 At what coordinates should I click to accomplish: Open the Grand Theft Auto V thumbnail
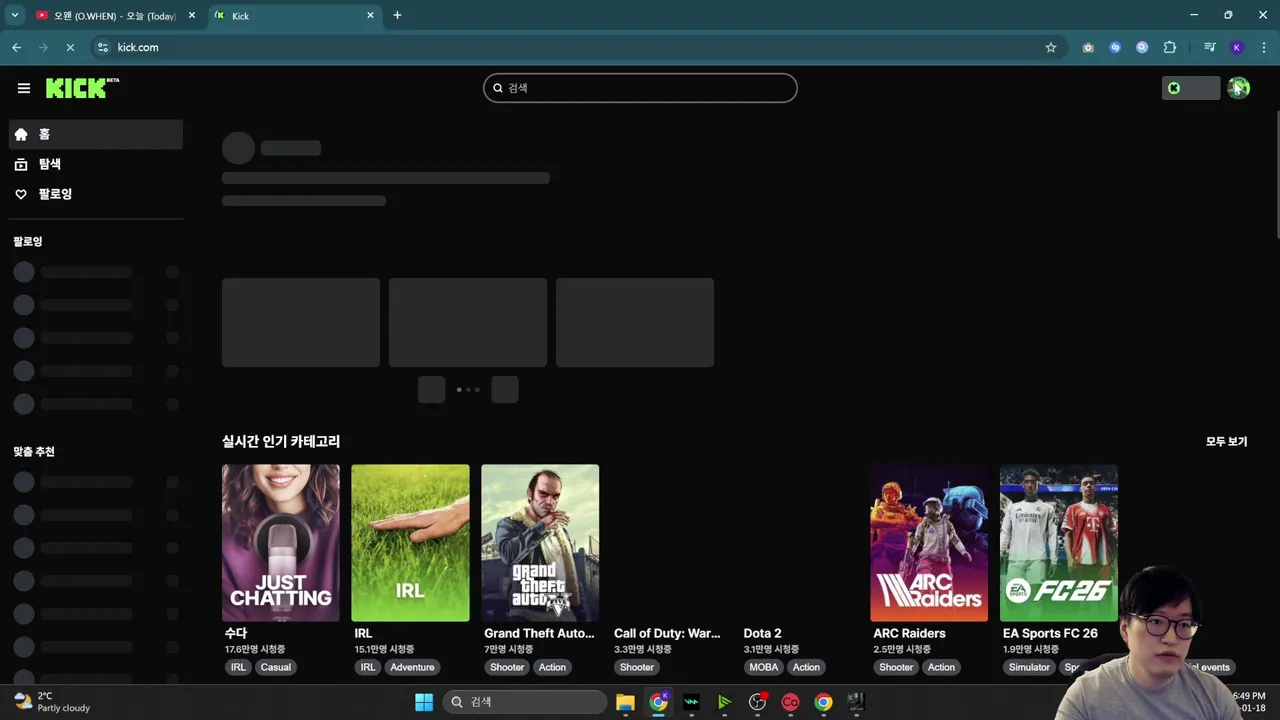point(540,543)
